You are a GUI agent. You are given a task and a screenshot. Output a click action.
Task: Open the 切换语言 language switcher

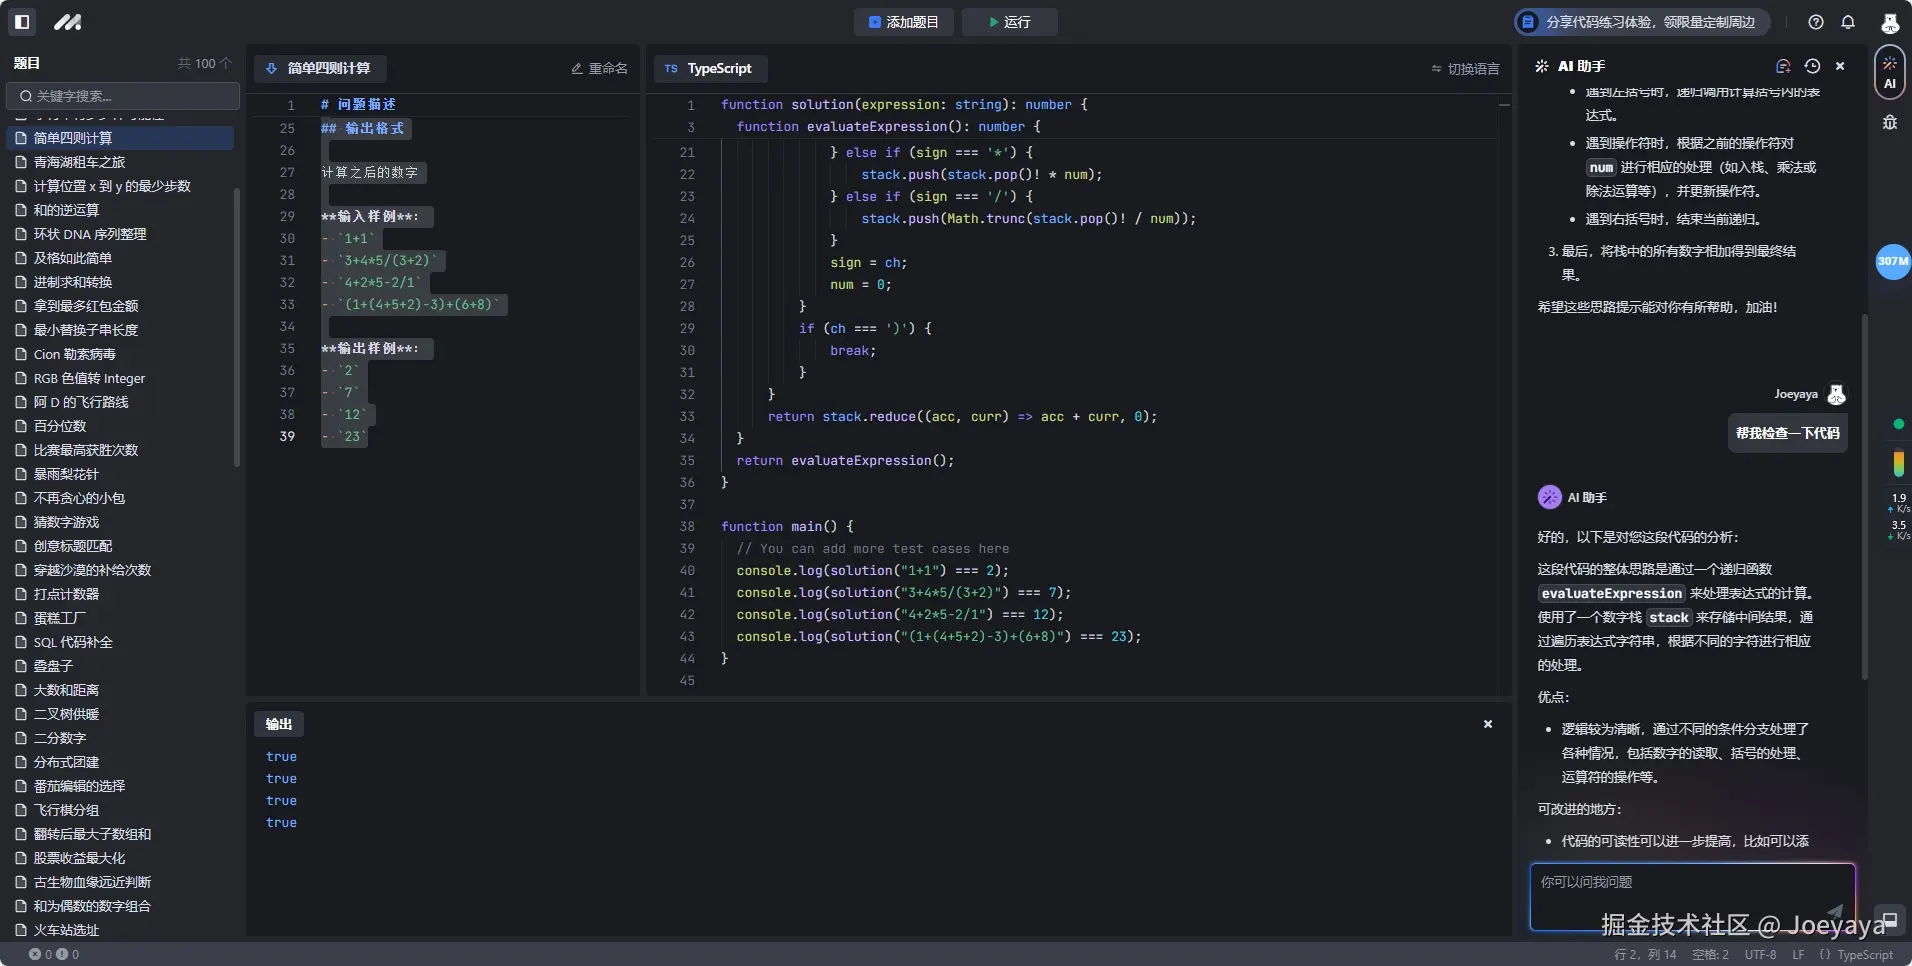(1465, 69)
